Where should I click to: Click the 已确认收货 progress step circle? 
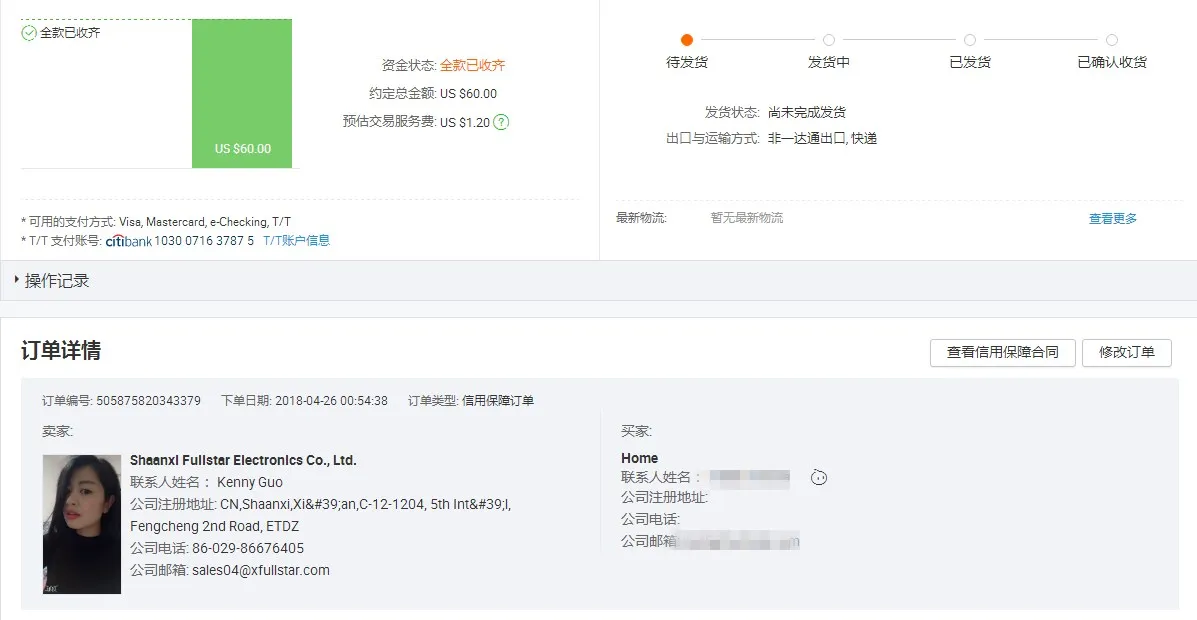[1112, 40]
